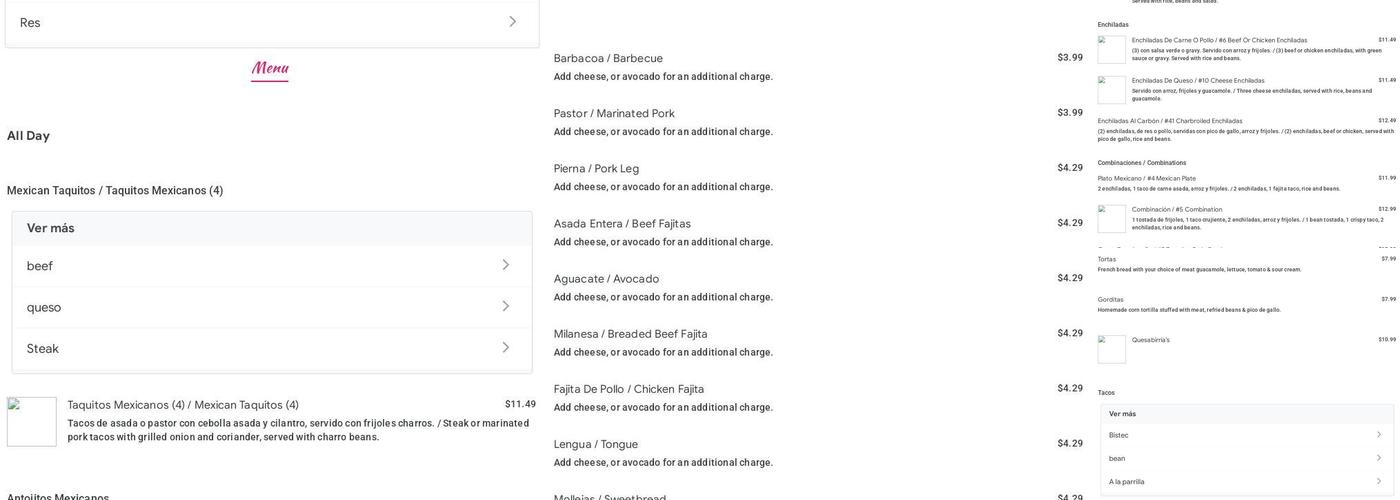Screen dimensions: 1400x500
Task: Click the queso row chevron arrow
Action: pyautogui.click(x=505, y=306)
